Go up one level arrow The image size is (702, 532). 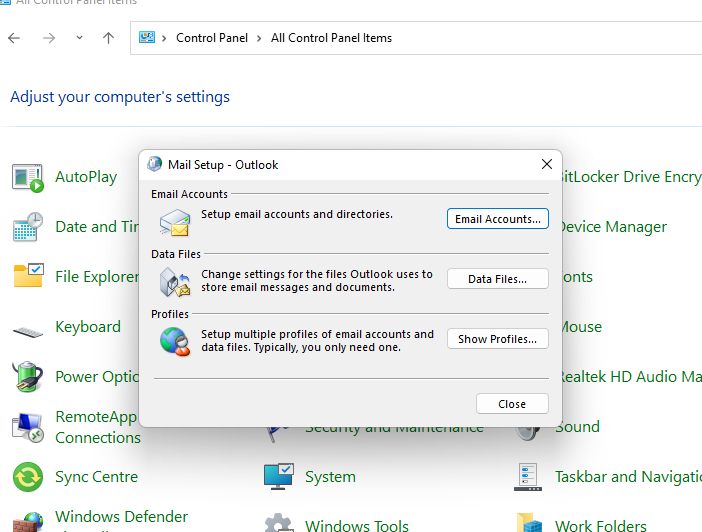click(x=108, y=38)
